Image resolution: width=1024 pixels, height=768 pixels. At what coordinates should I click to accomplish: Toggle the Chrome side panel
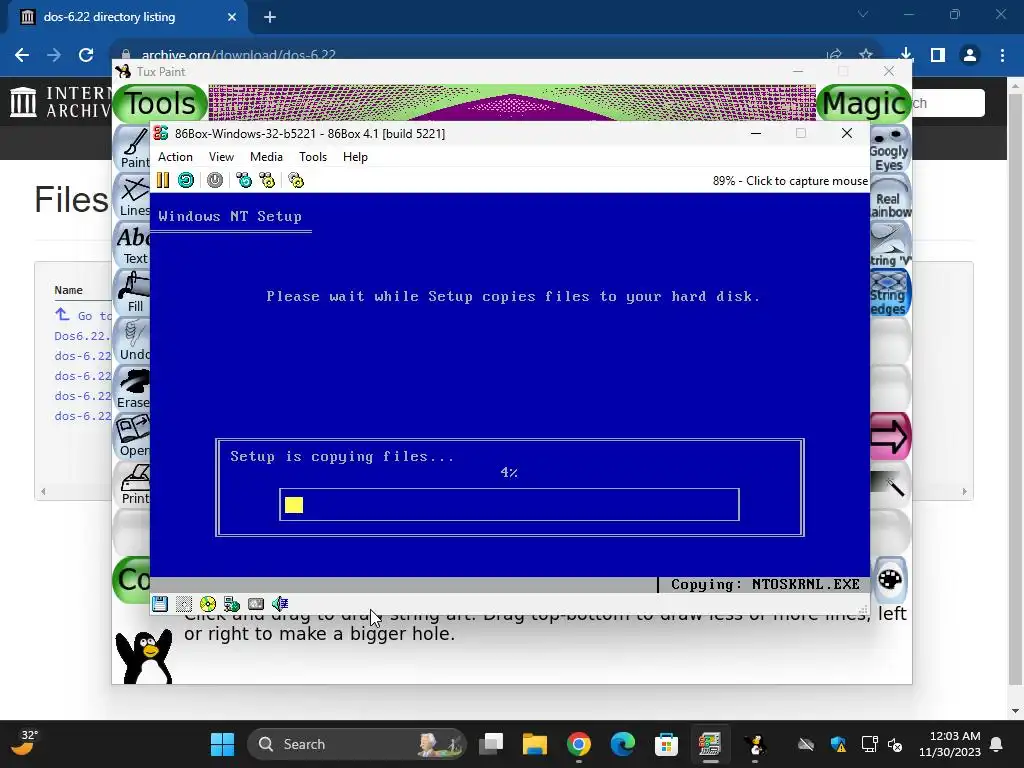pyautogui.click(x=938, y=55)
